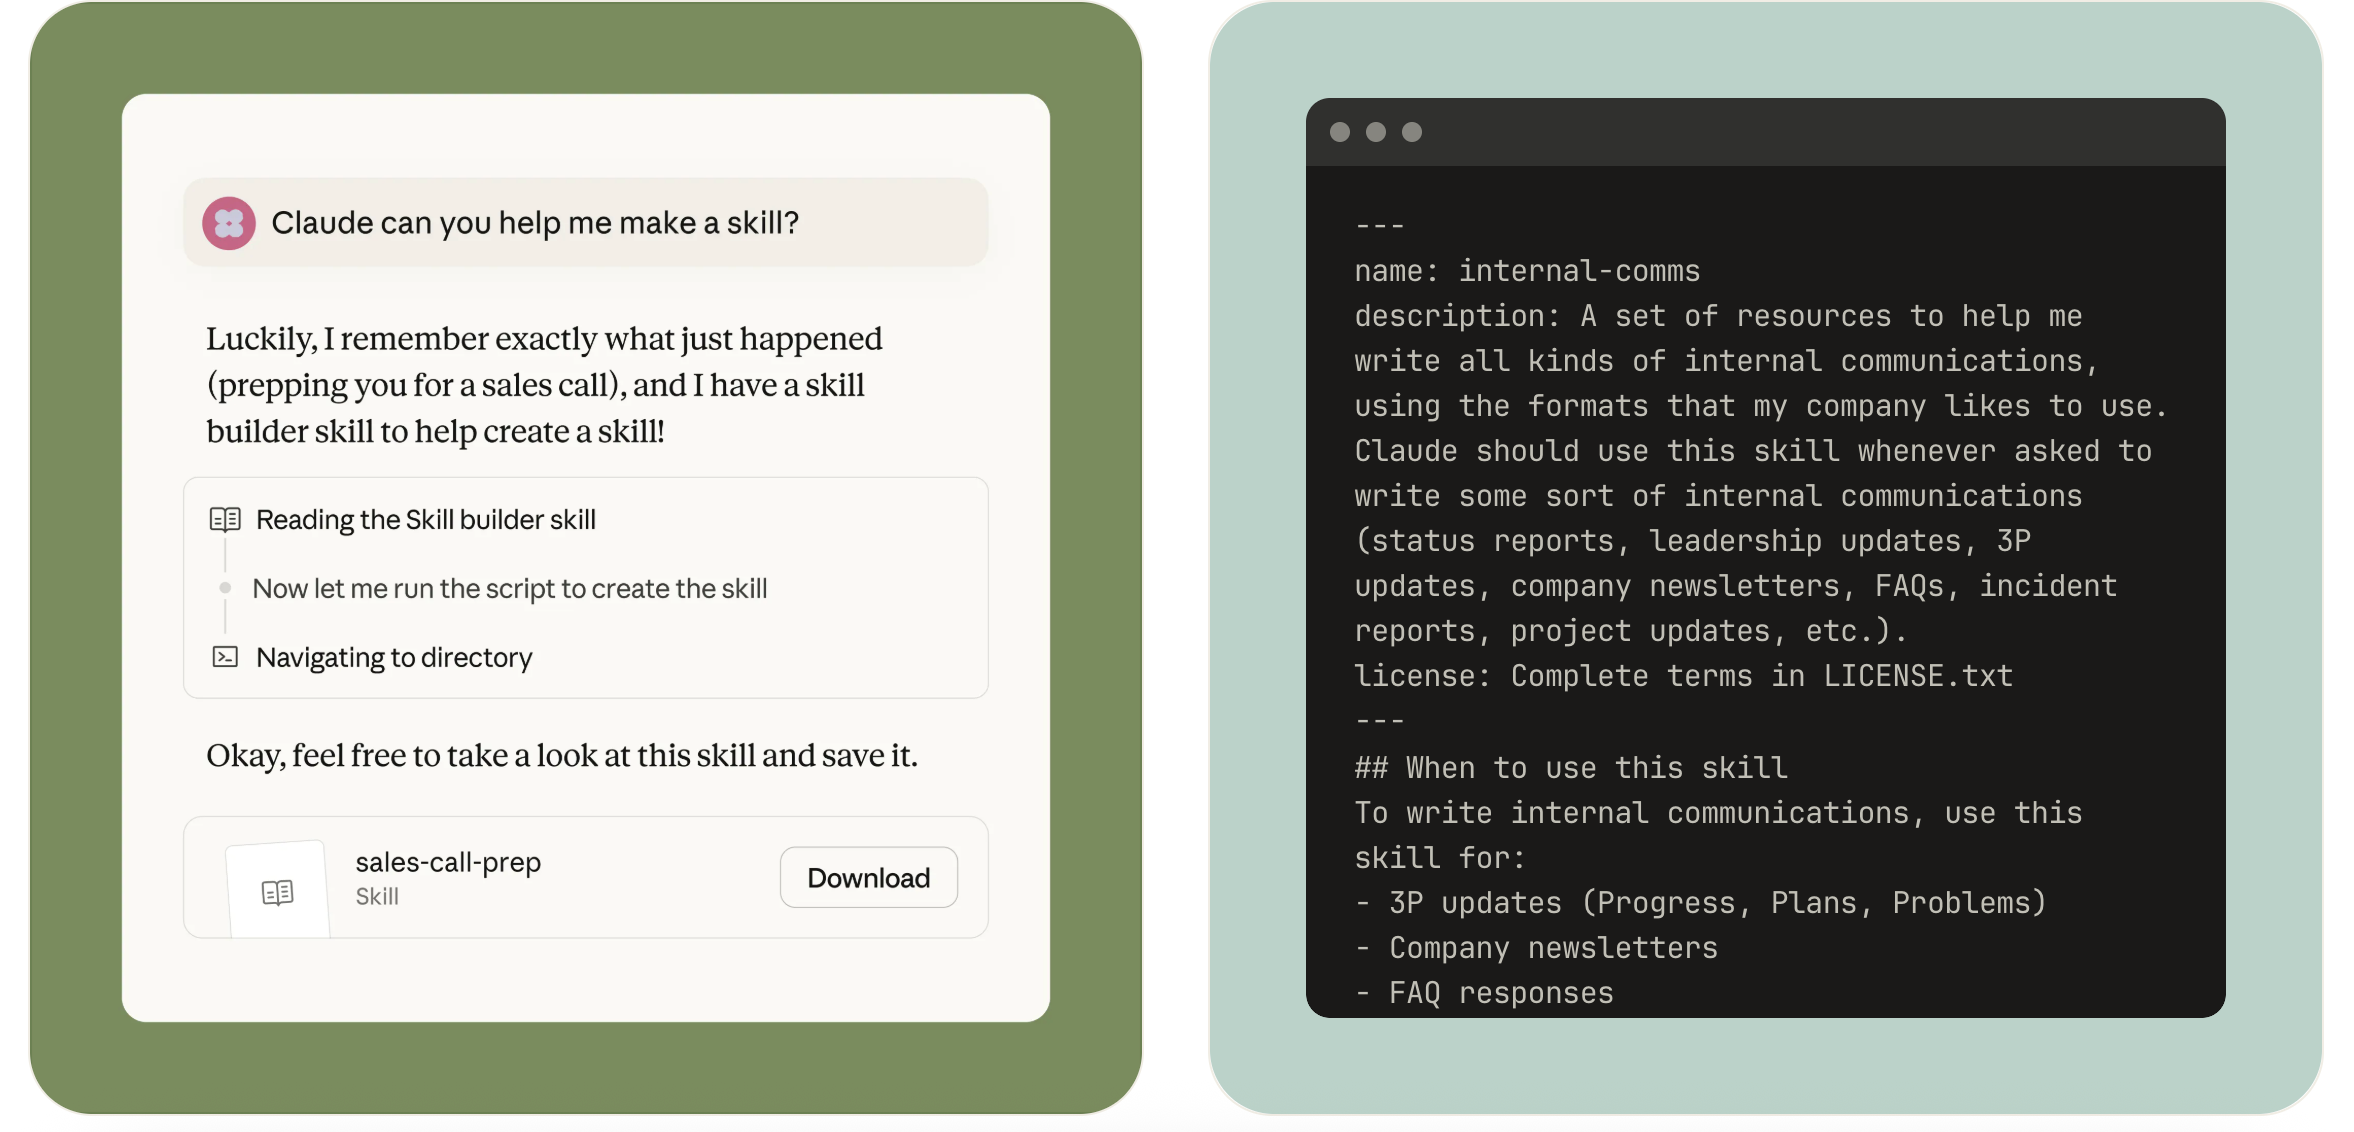Click the pink user avatar icon
The image size is (2354, 1132).
229,223
